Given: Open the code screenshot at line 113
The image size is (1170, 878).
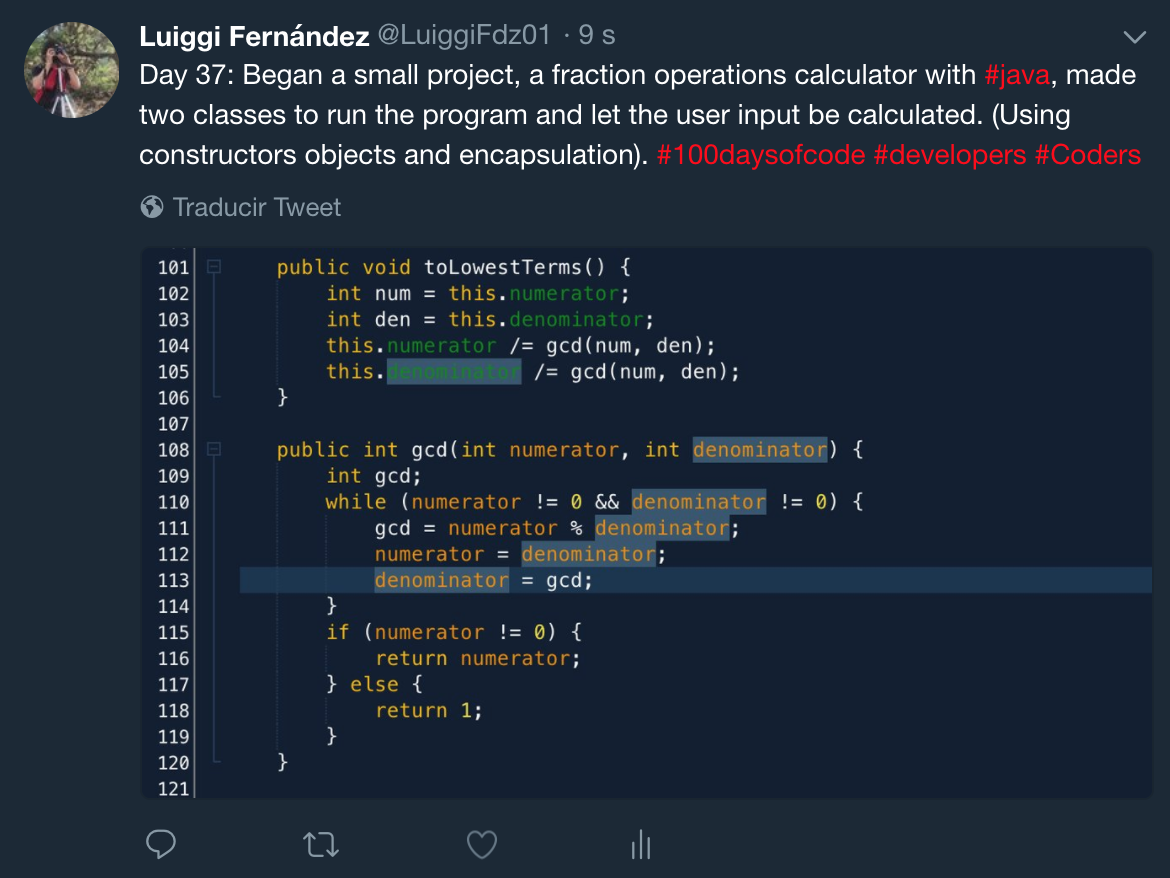Looking at the screenshot, I should click(695, 580).
